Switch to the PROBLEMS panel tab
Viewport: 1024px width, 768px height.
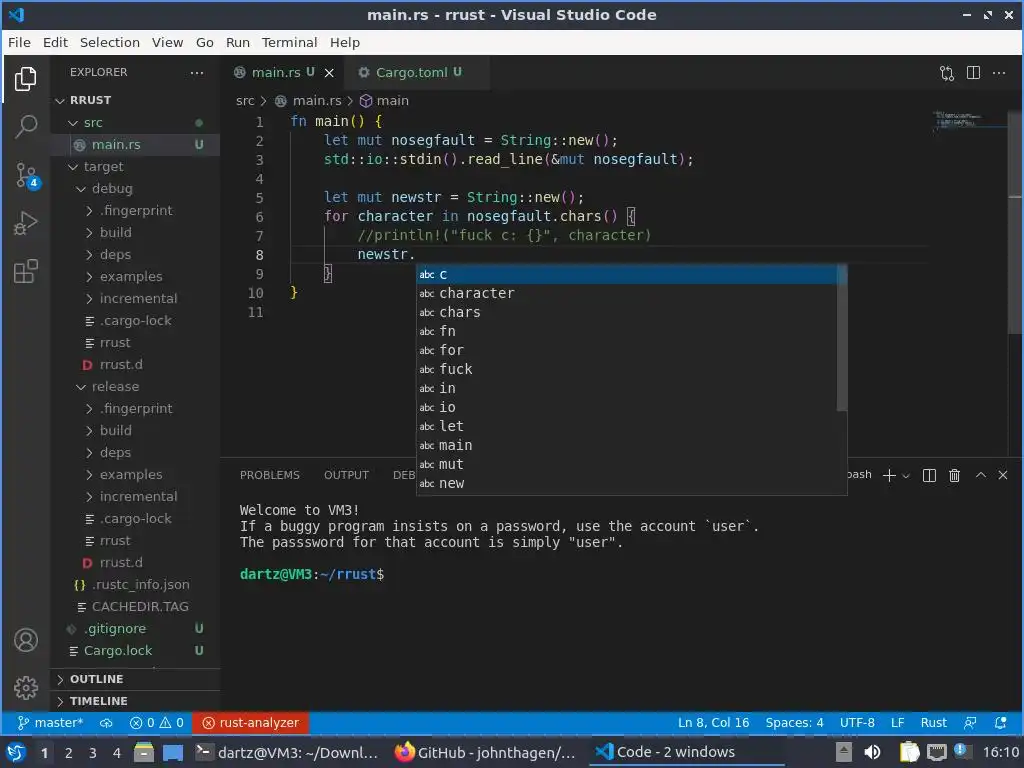coord(270,475)
